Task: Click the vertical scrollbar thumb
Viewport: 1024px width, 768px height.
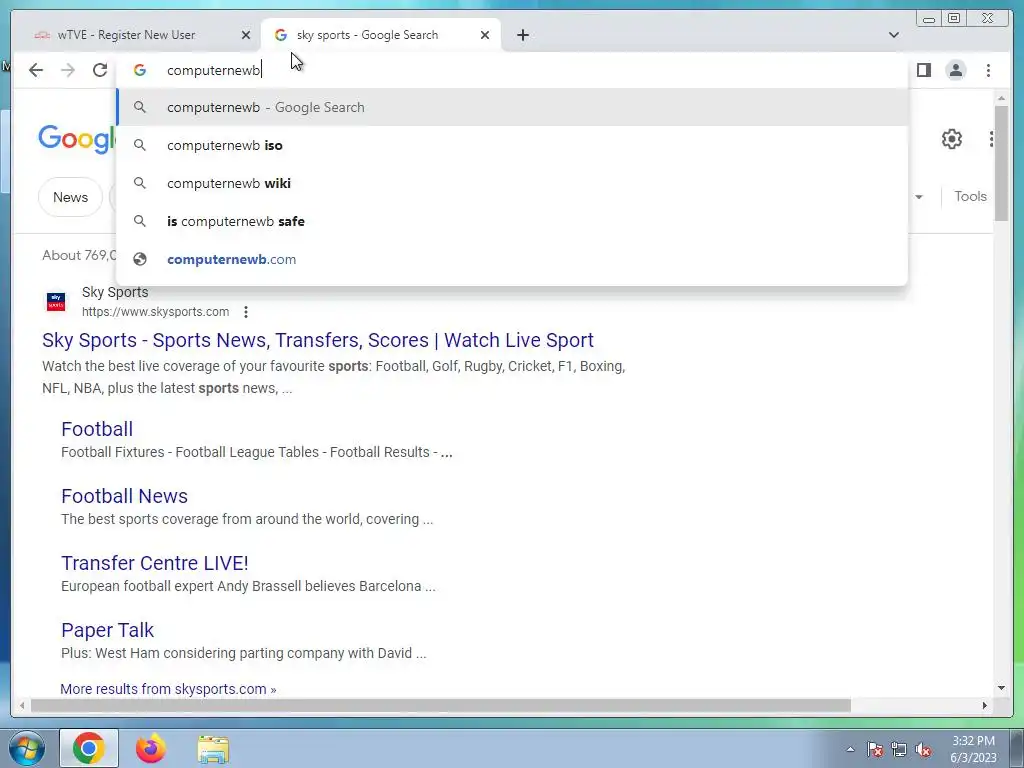Action: tap(1001, 163)
